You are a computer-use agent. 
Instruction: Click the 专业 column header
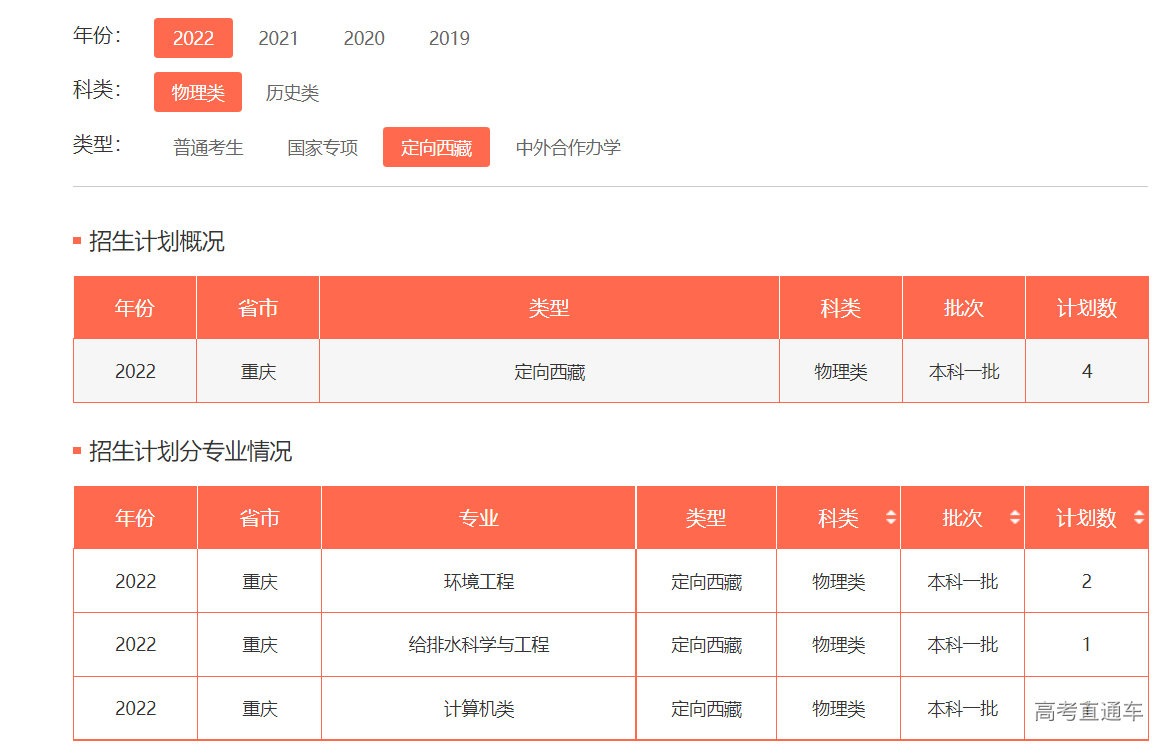[x=478, y=518]
